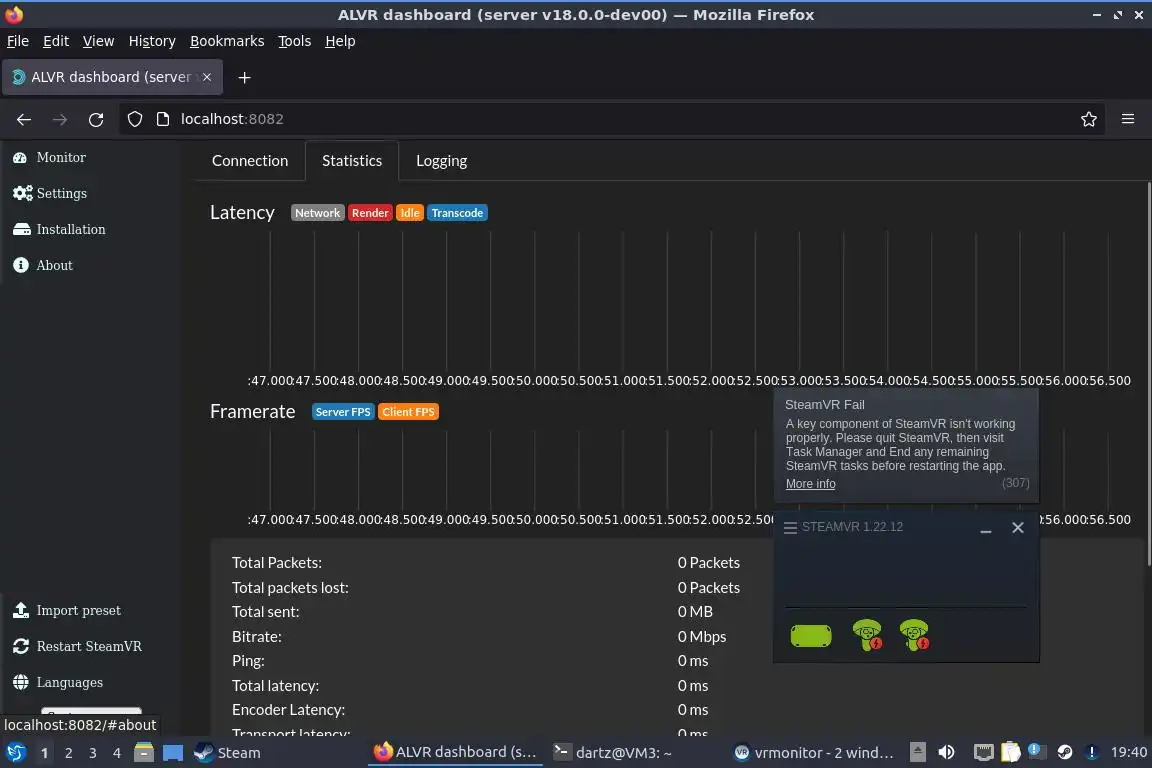Open the Installation sidebar item
The width and height of the screenshot is (1152, 768).
click(59, 229)
